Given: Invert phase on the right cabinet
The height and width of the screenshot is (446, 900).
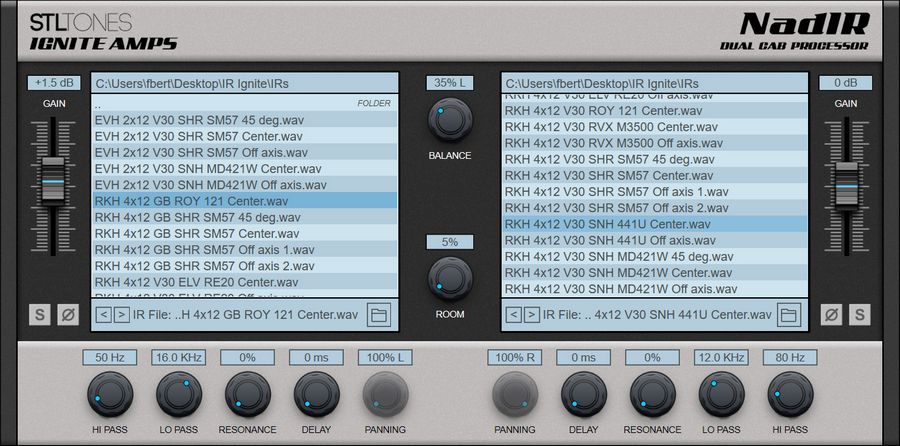Looking at the screenshot, I should tap(831, 314).
